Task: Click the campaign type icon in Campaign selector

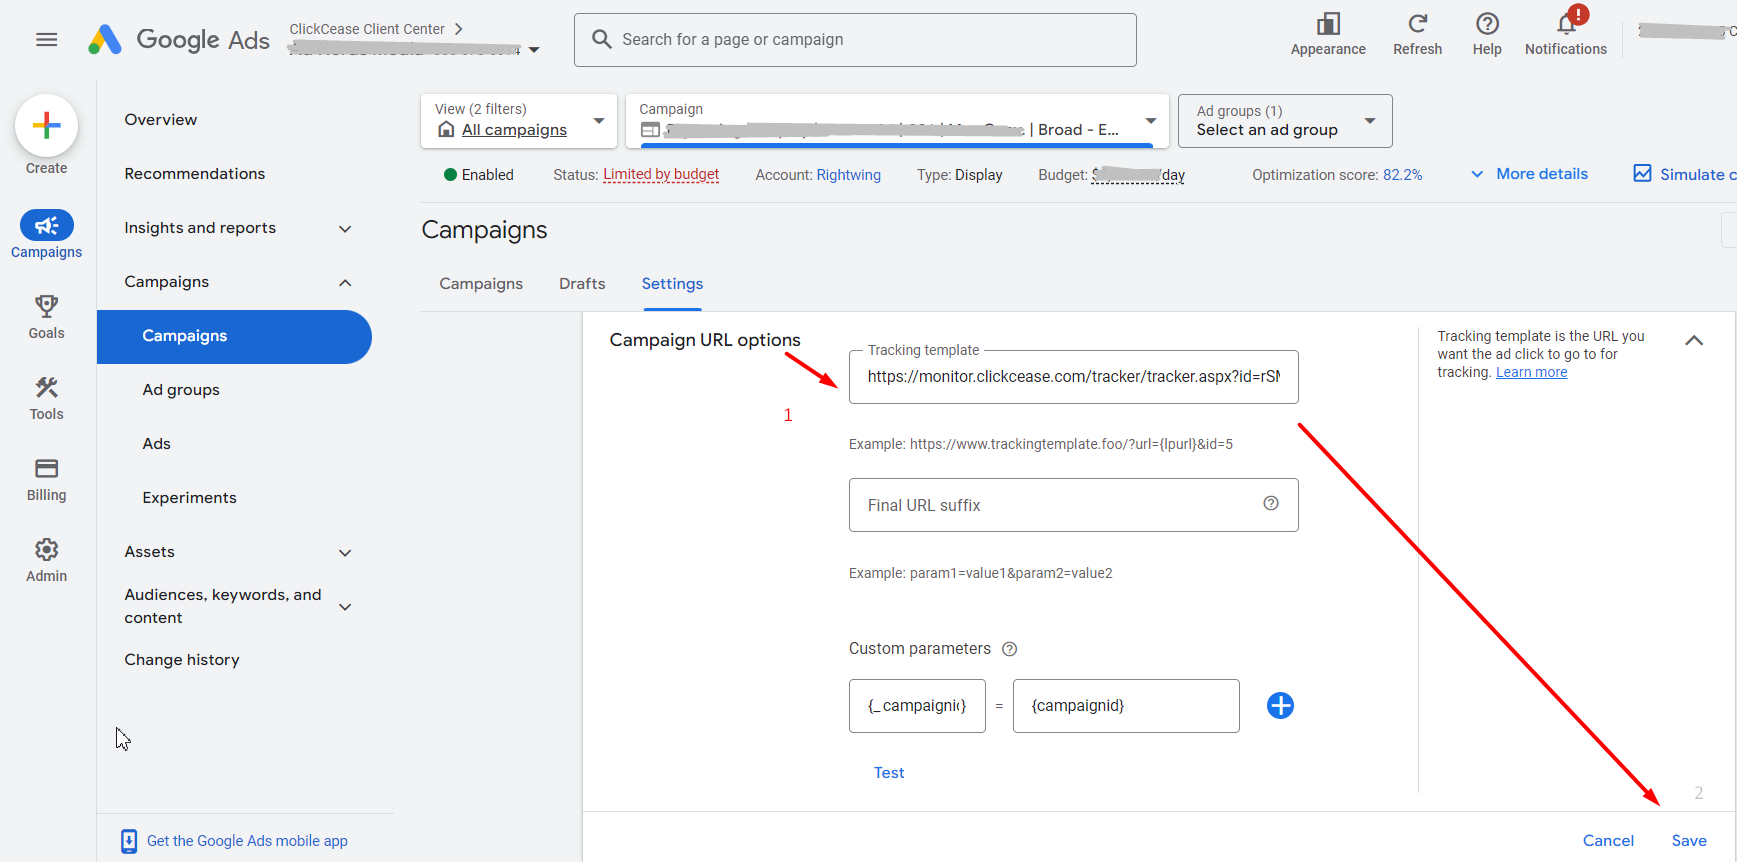Action: (x=650, y=130)
